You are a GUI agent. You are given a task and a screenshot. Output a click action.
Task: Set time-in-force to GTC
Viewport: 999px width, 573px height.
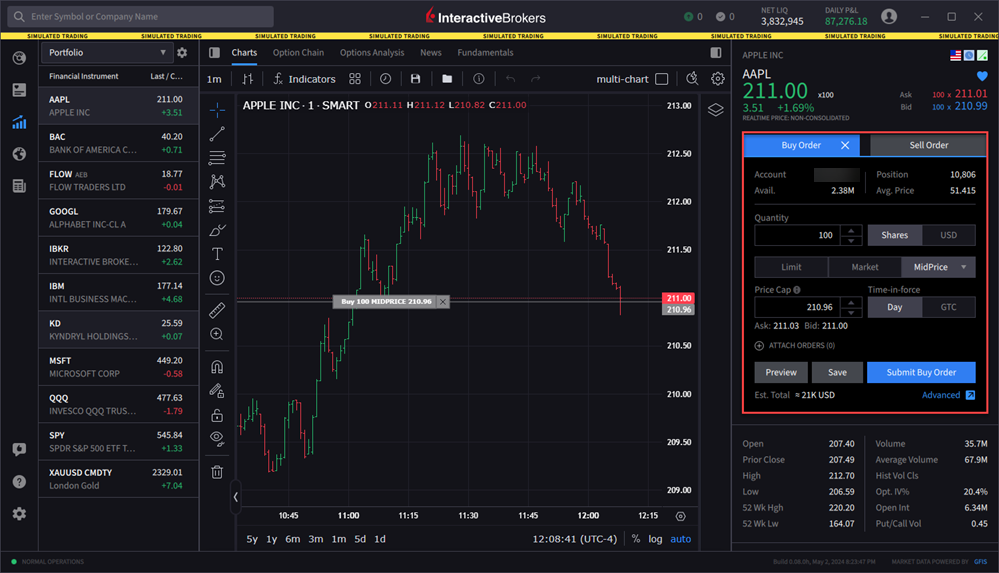(x=949, y=307)
